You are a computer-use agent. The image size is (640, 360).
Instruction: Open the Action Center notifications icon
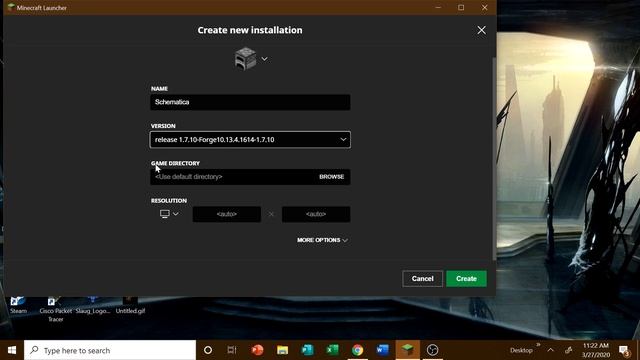click(624, 350)
